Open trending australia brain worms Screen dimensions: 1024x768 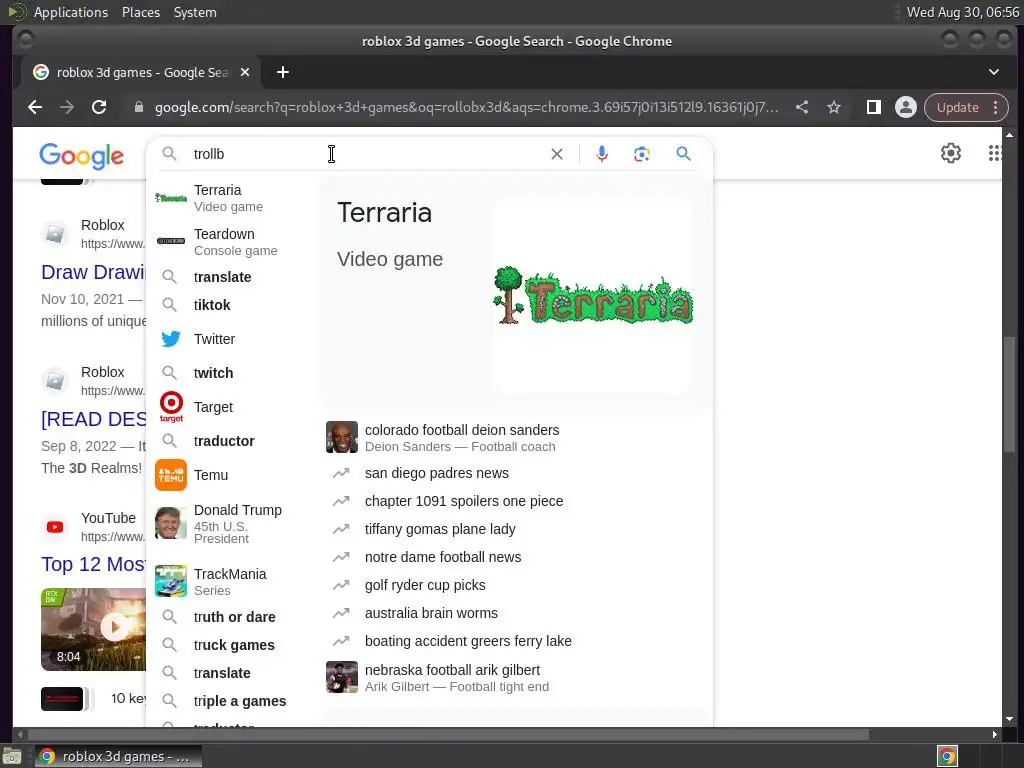point(513,614)
